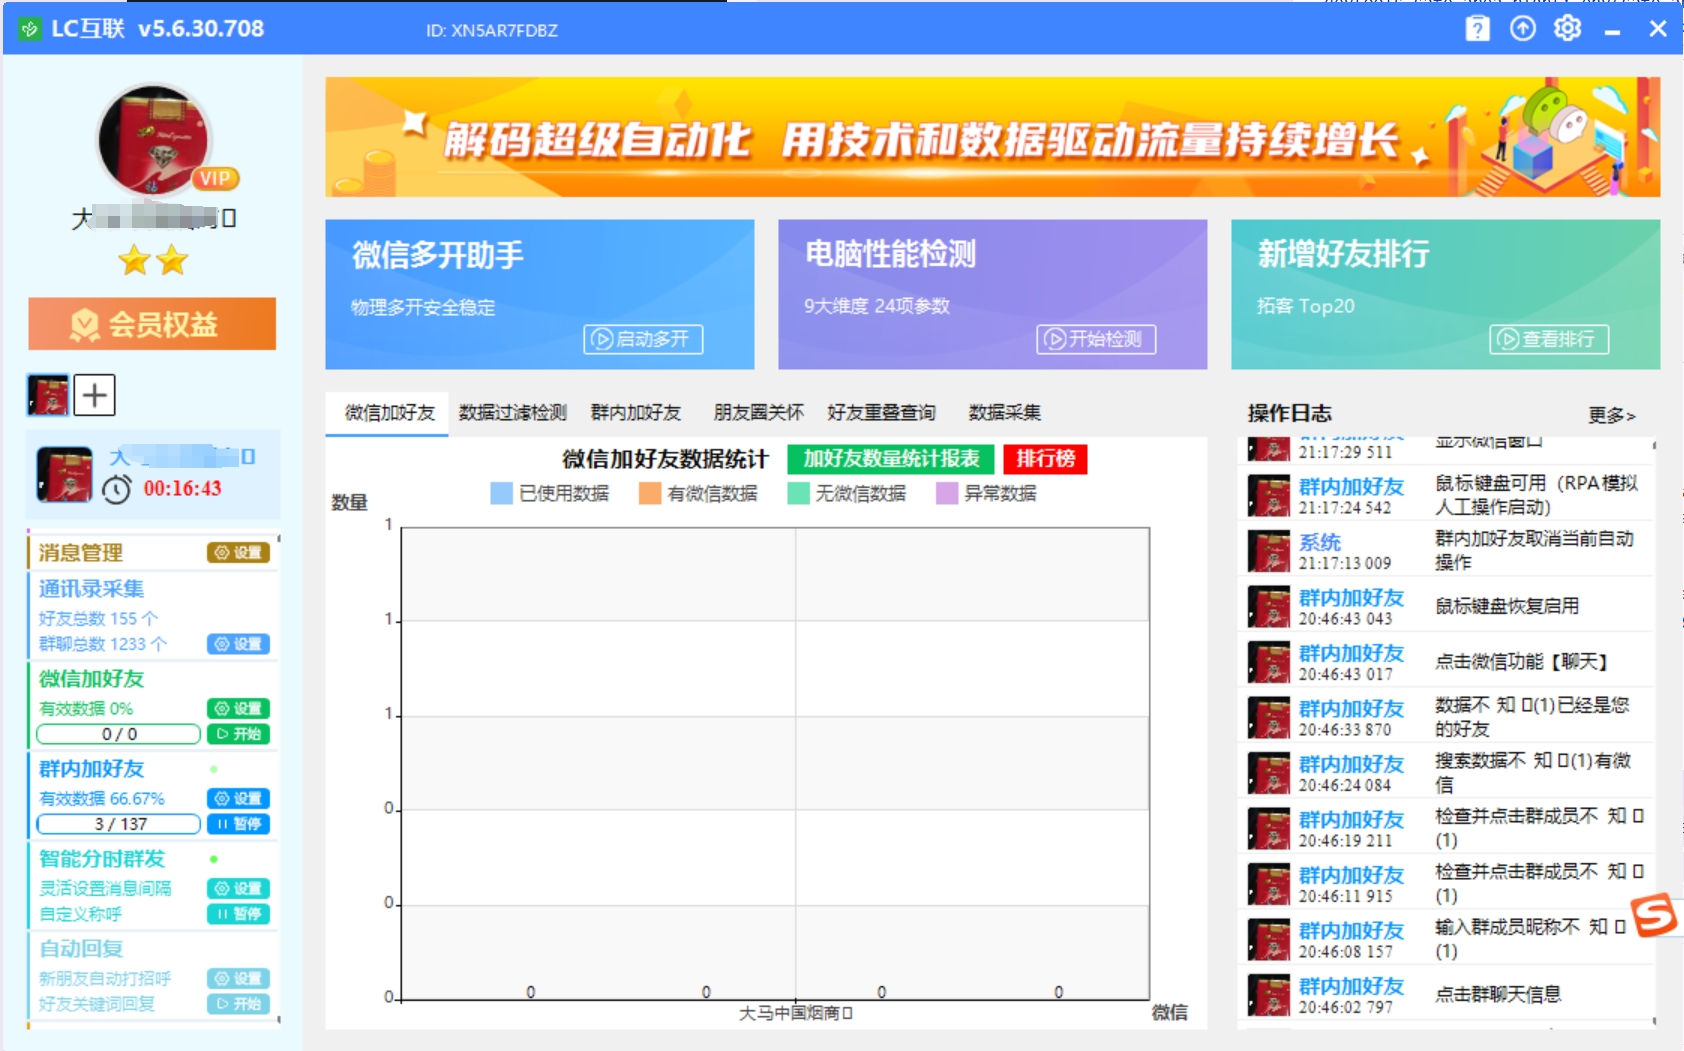Image resolution: width=1684 pixels, height=1051 pixels.
Task: Click the upload/update arrow icon in the title bar
Action: (1522, 29)
